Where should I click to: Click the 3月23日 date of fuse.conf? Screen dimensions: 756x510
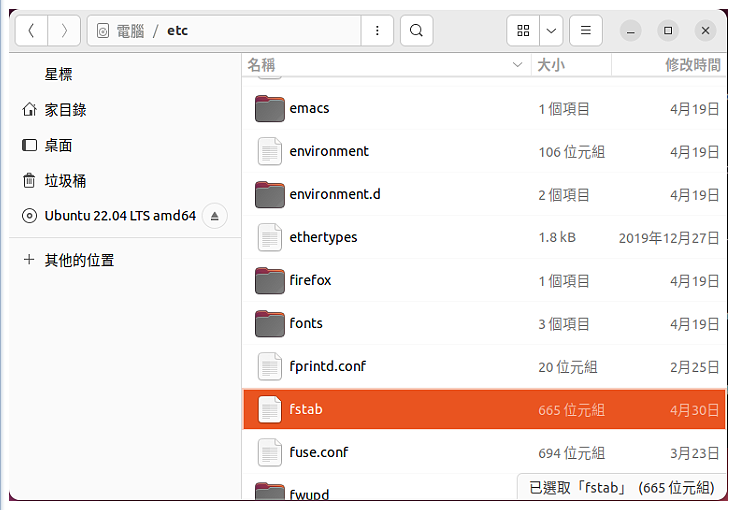coord(694,453)
